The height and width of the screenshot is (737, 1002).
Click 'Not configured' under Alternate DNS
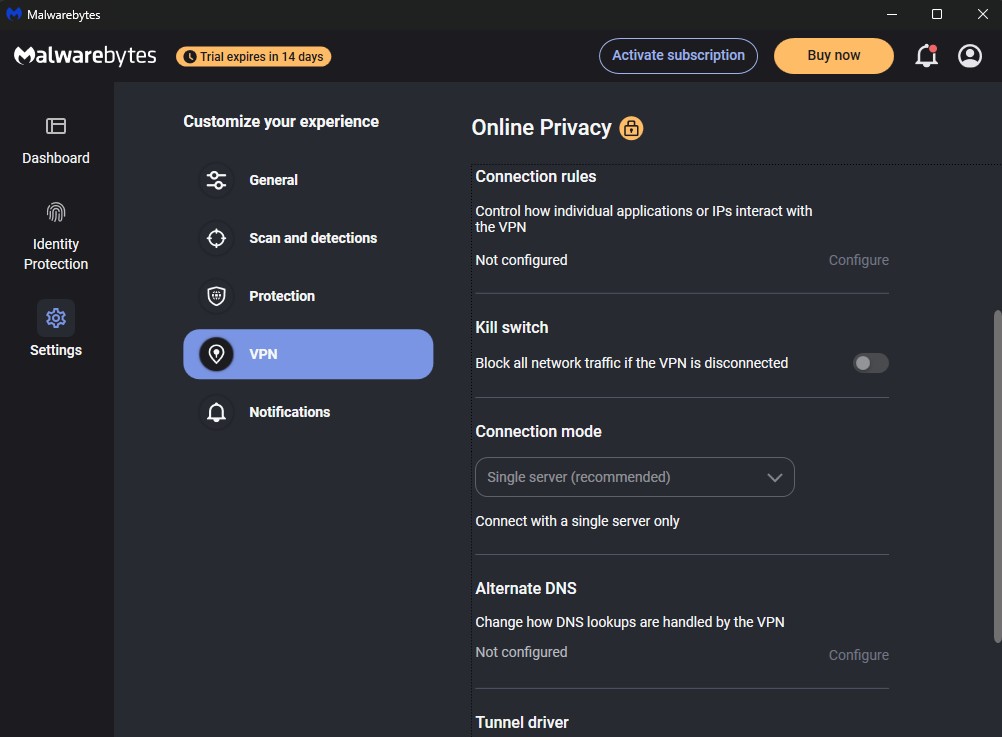521,652
